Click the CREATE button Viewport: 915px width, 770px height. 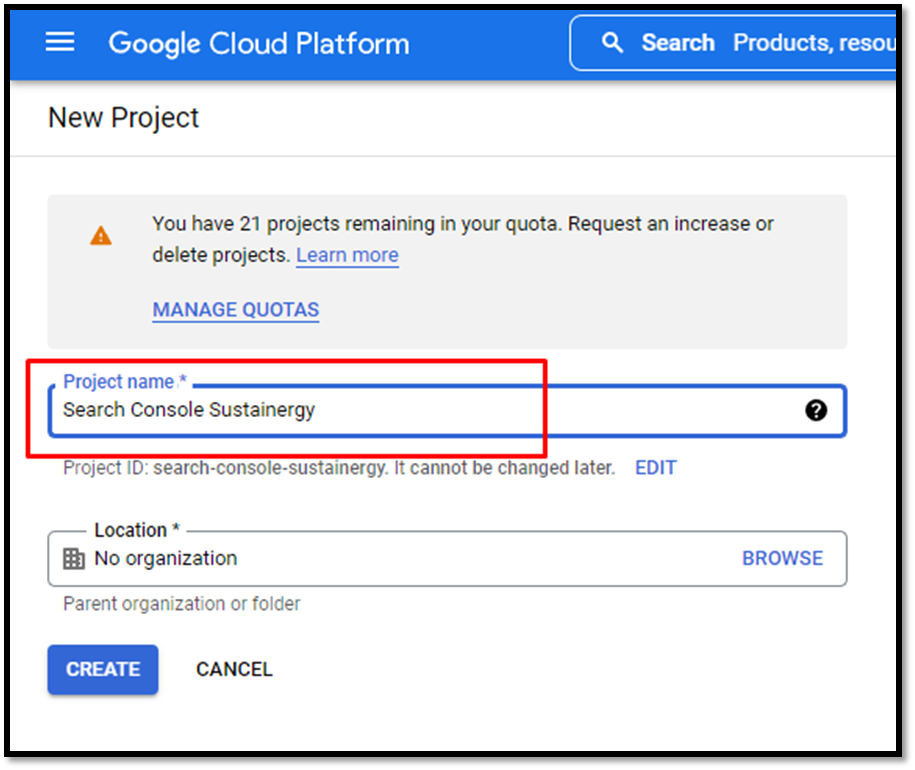point(103,669)
